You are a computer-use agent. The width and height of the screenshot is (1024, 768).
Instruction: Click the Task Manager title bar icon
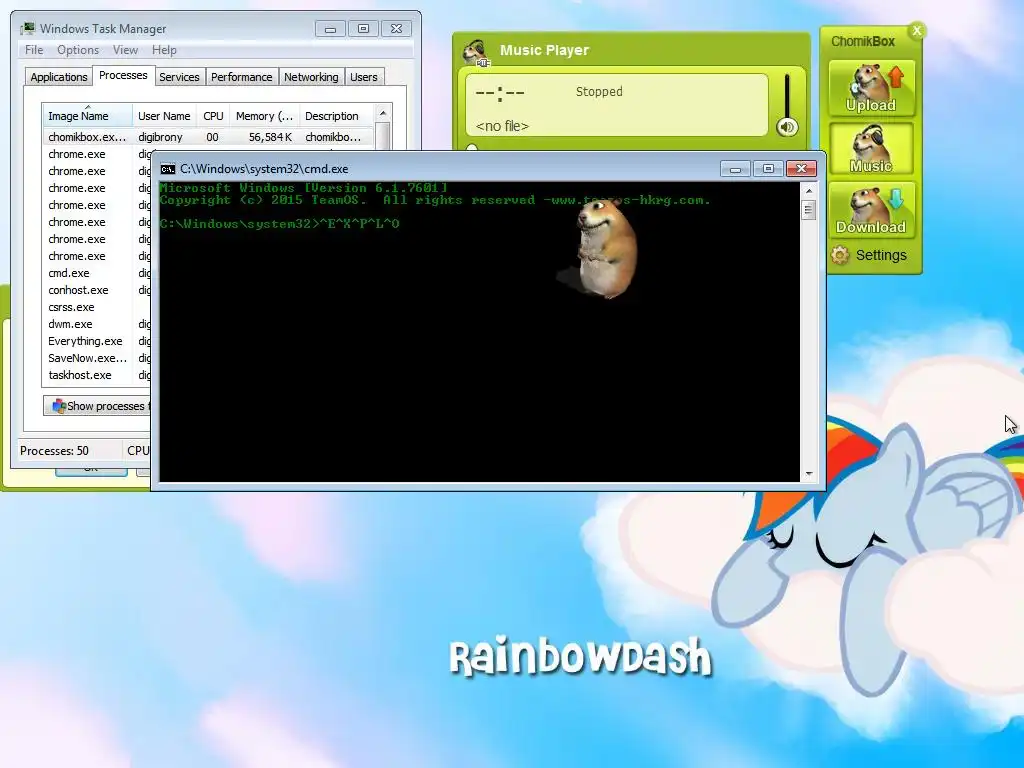(x=27, y=29)
